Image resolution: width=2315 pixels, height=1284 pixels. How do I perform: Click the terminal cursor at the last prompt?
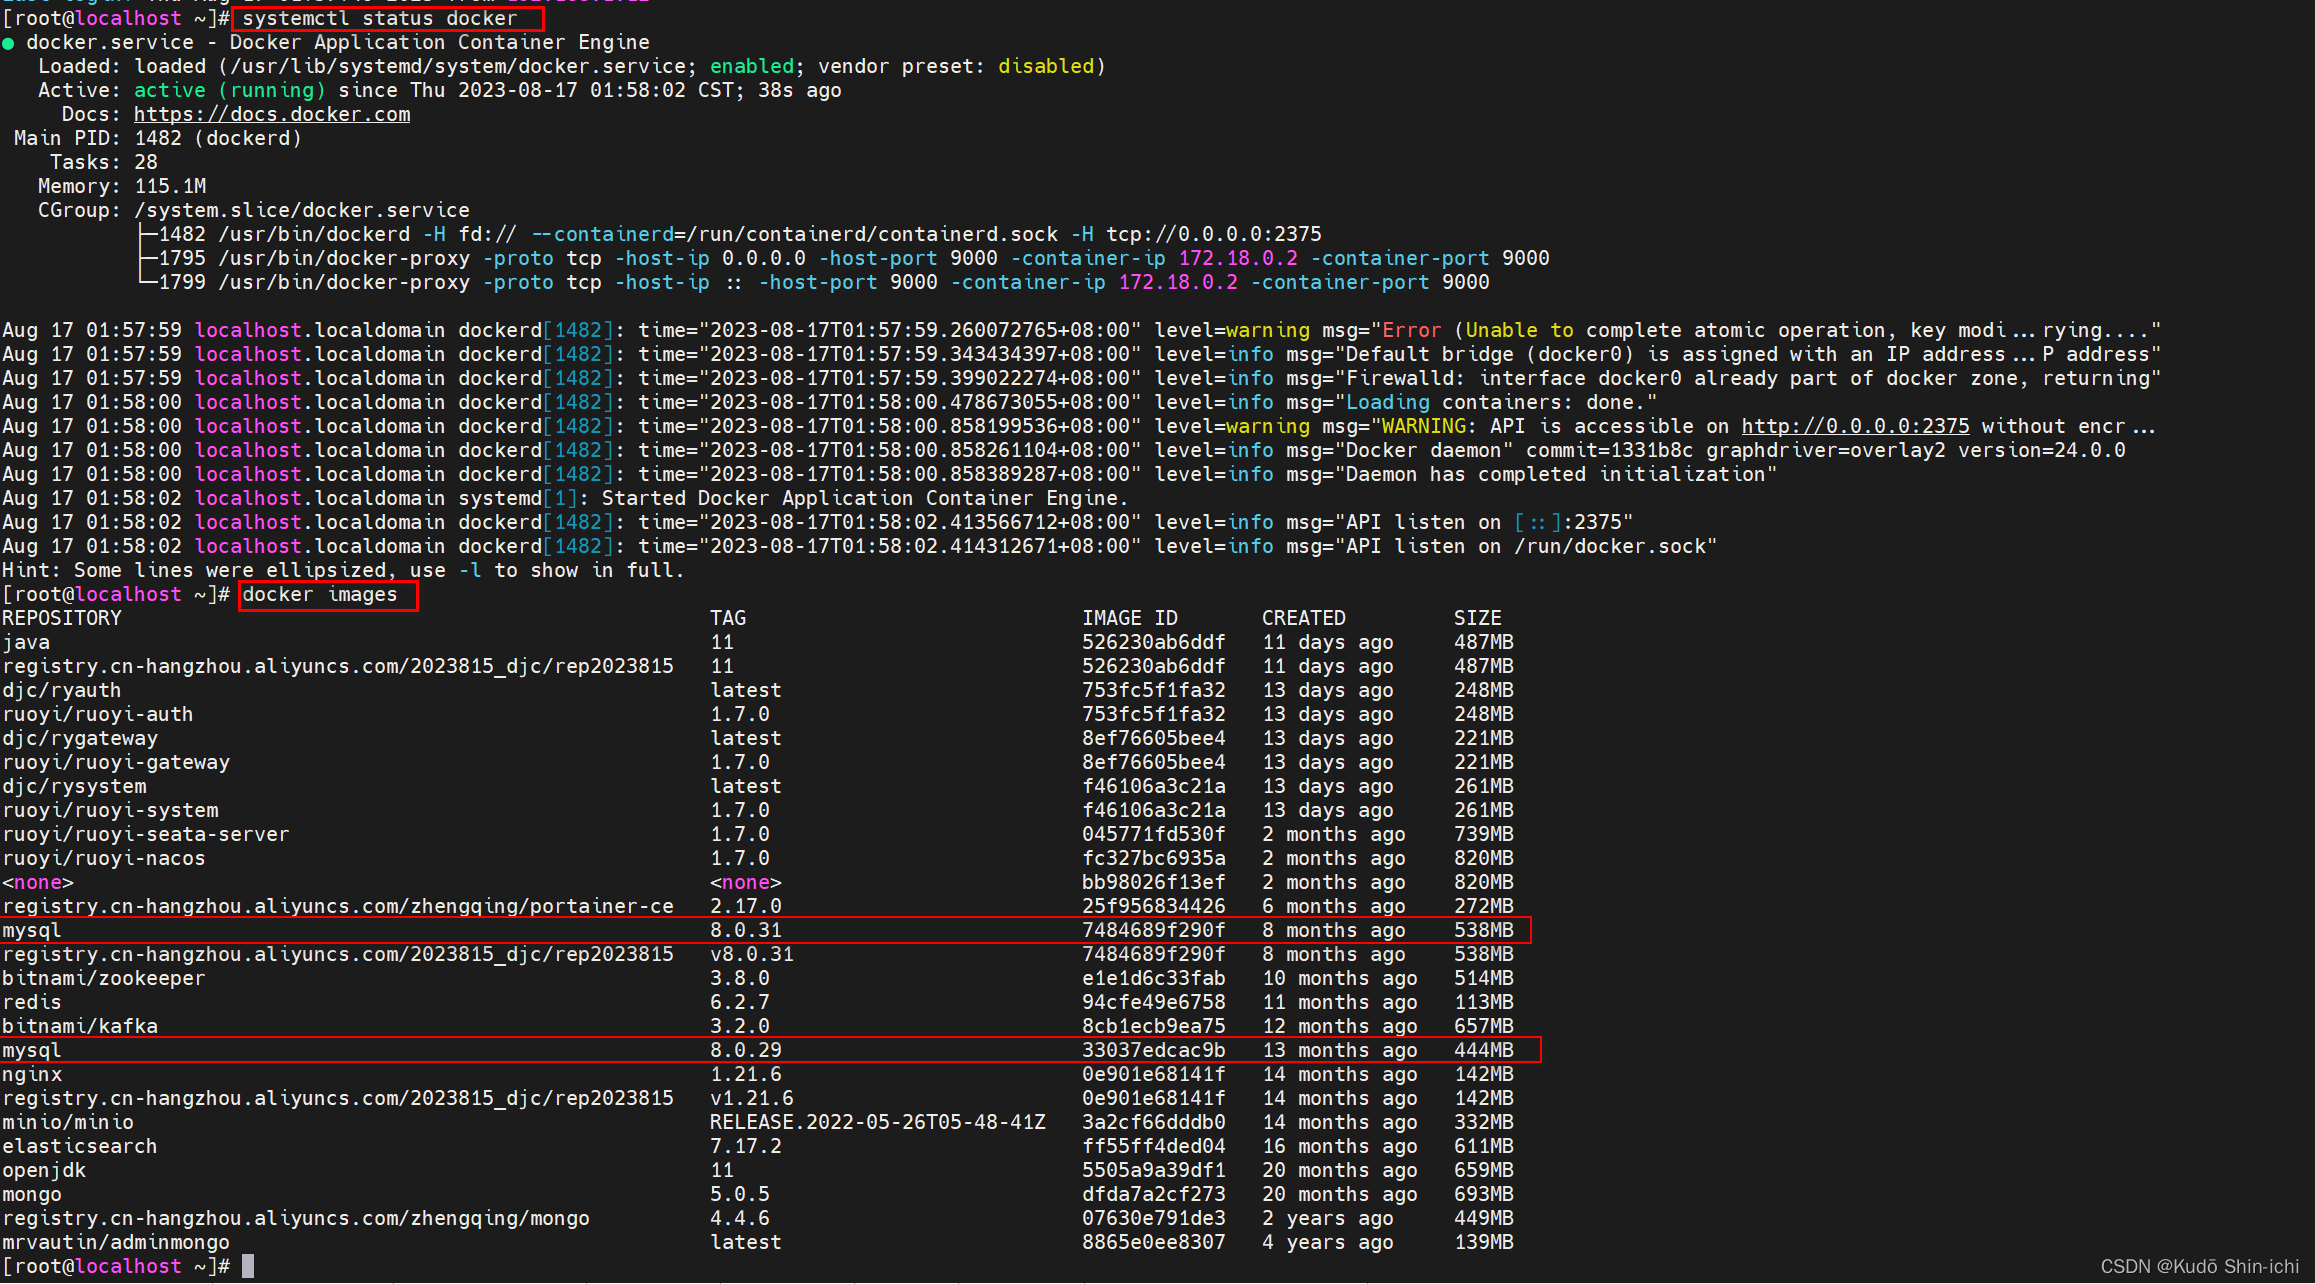[x=248, y=1266]
